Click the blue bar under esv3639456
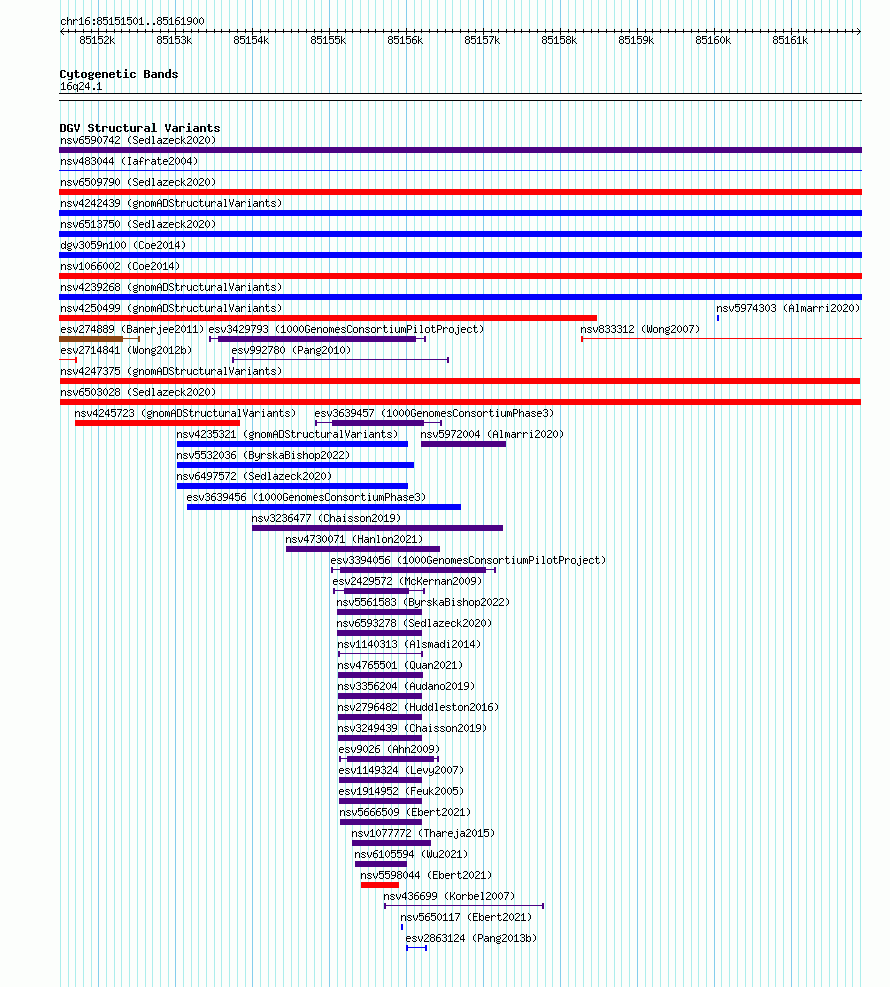 (x=324, y=507)
